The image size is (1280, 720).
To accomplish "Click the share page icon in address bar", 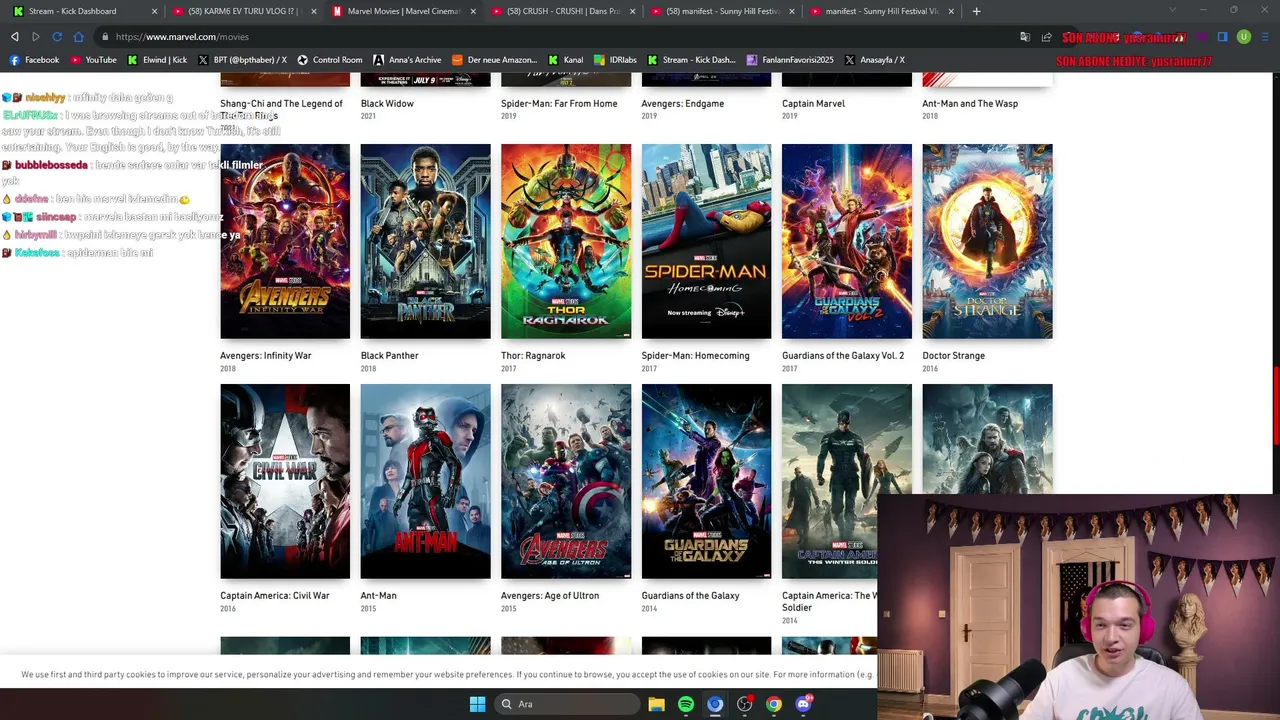I will click(1046, 37).
